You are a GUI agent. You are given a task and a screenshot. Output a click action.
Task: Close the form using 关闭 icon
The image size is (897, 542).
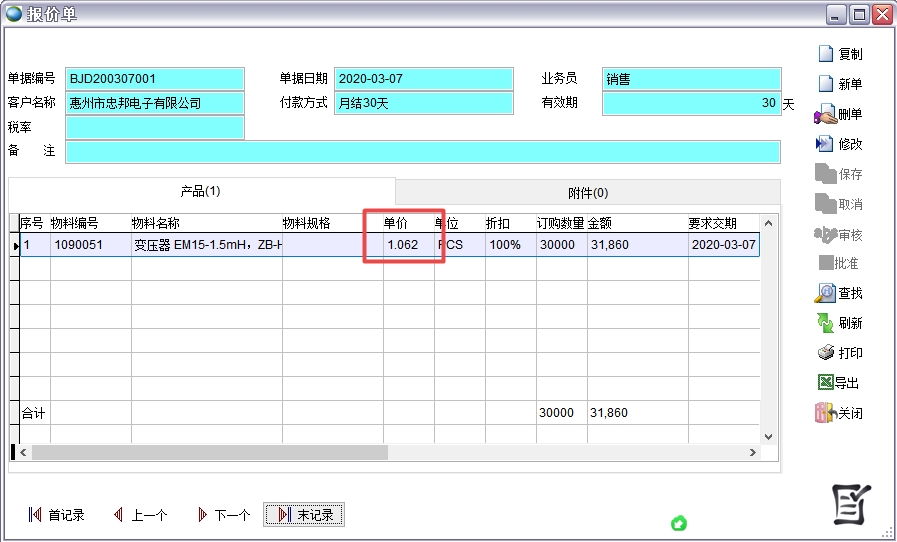coord(826,413)
